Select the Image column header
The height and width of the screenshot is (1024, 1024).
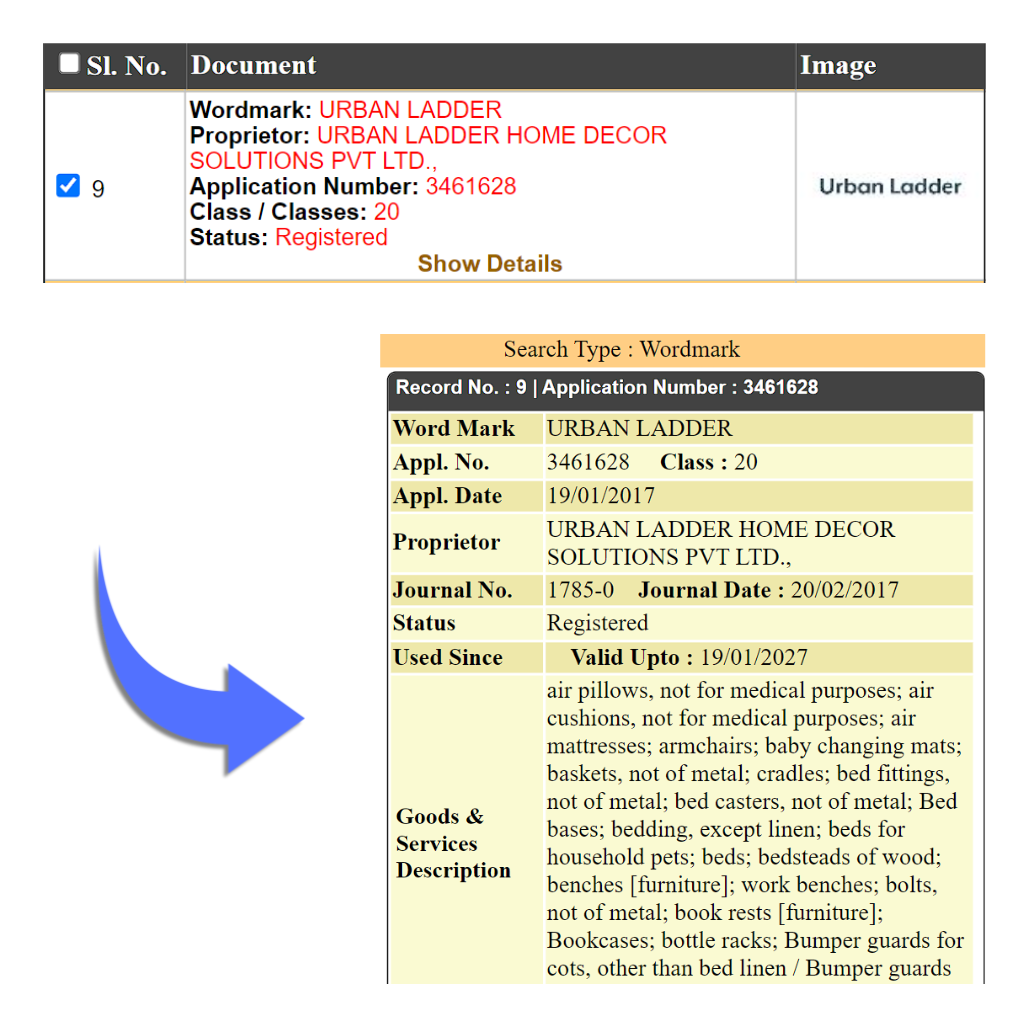tap(838, 66)
